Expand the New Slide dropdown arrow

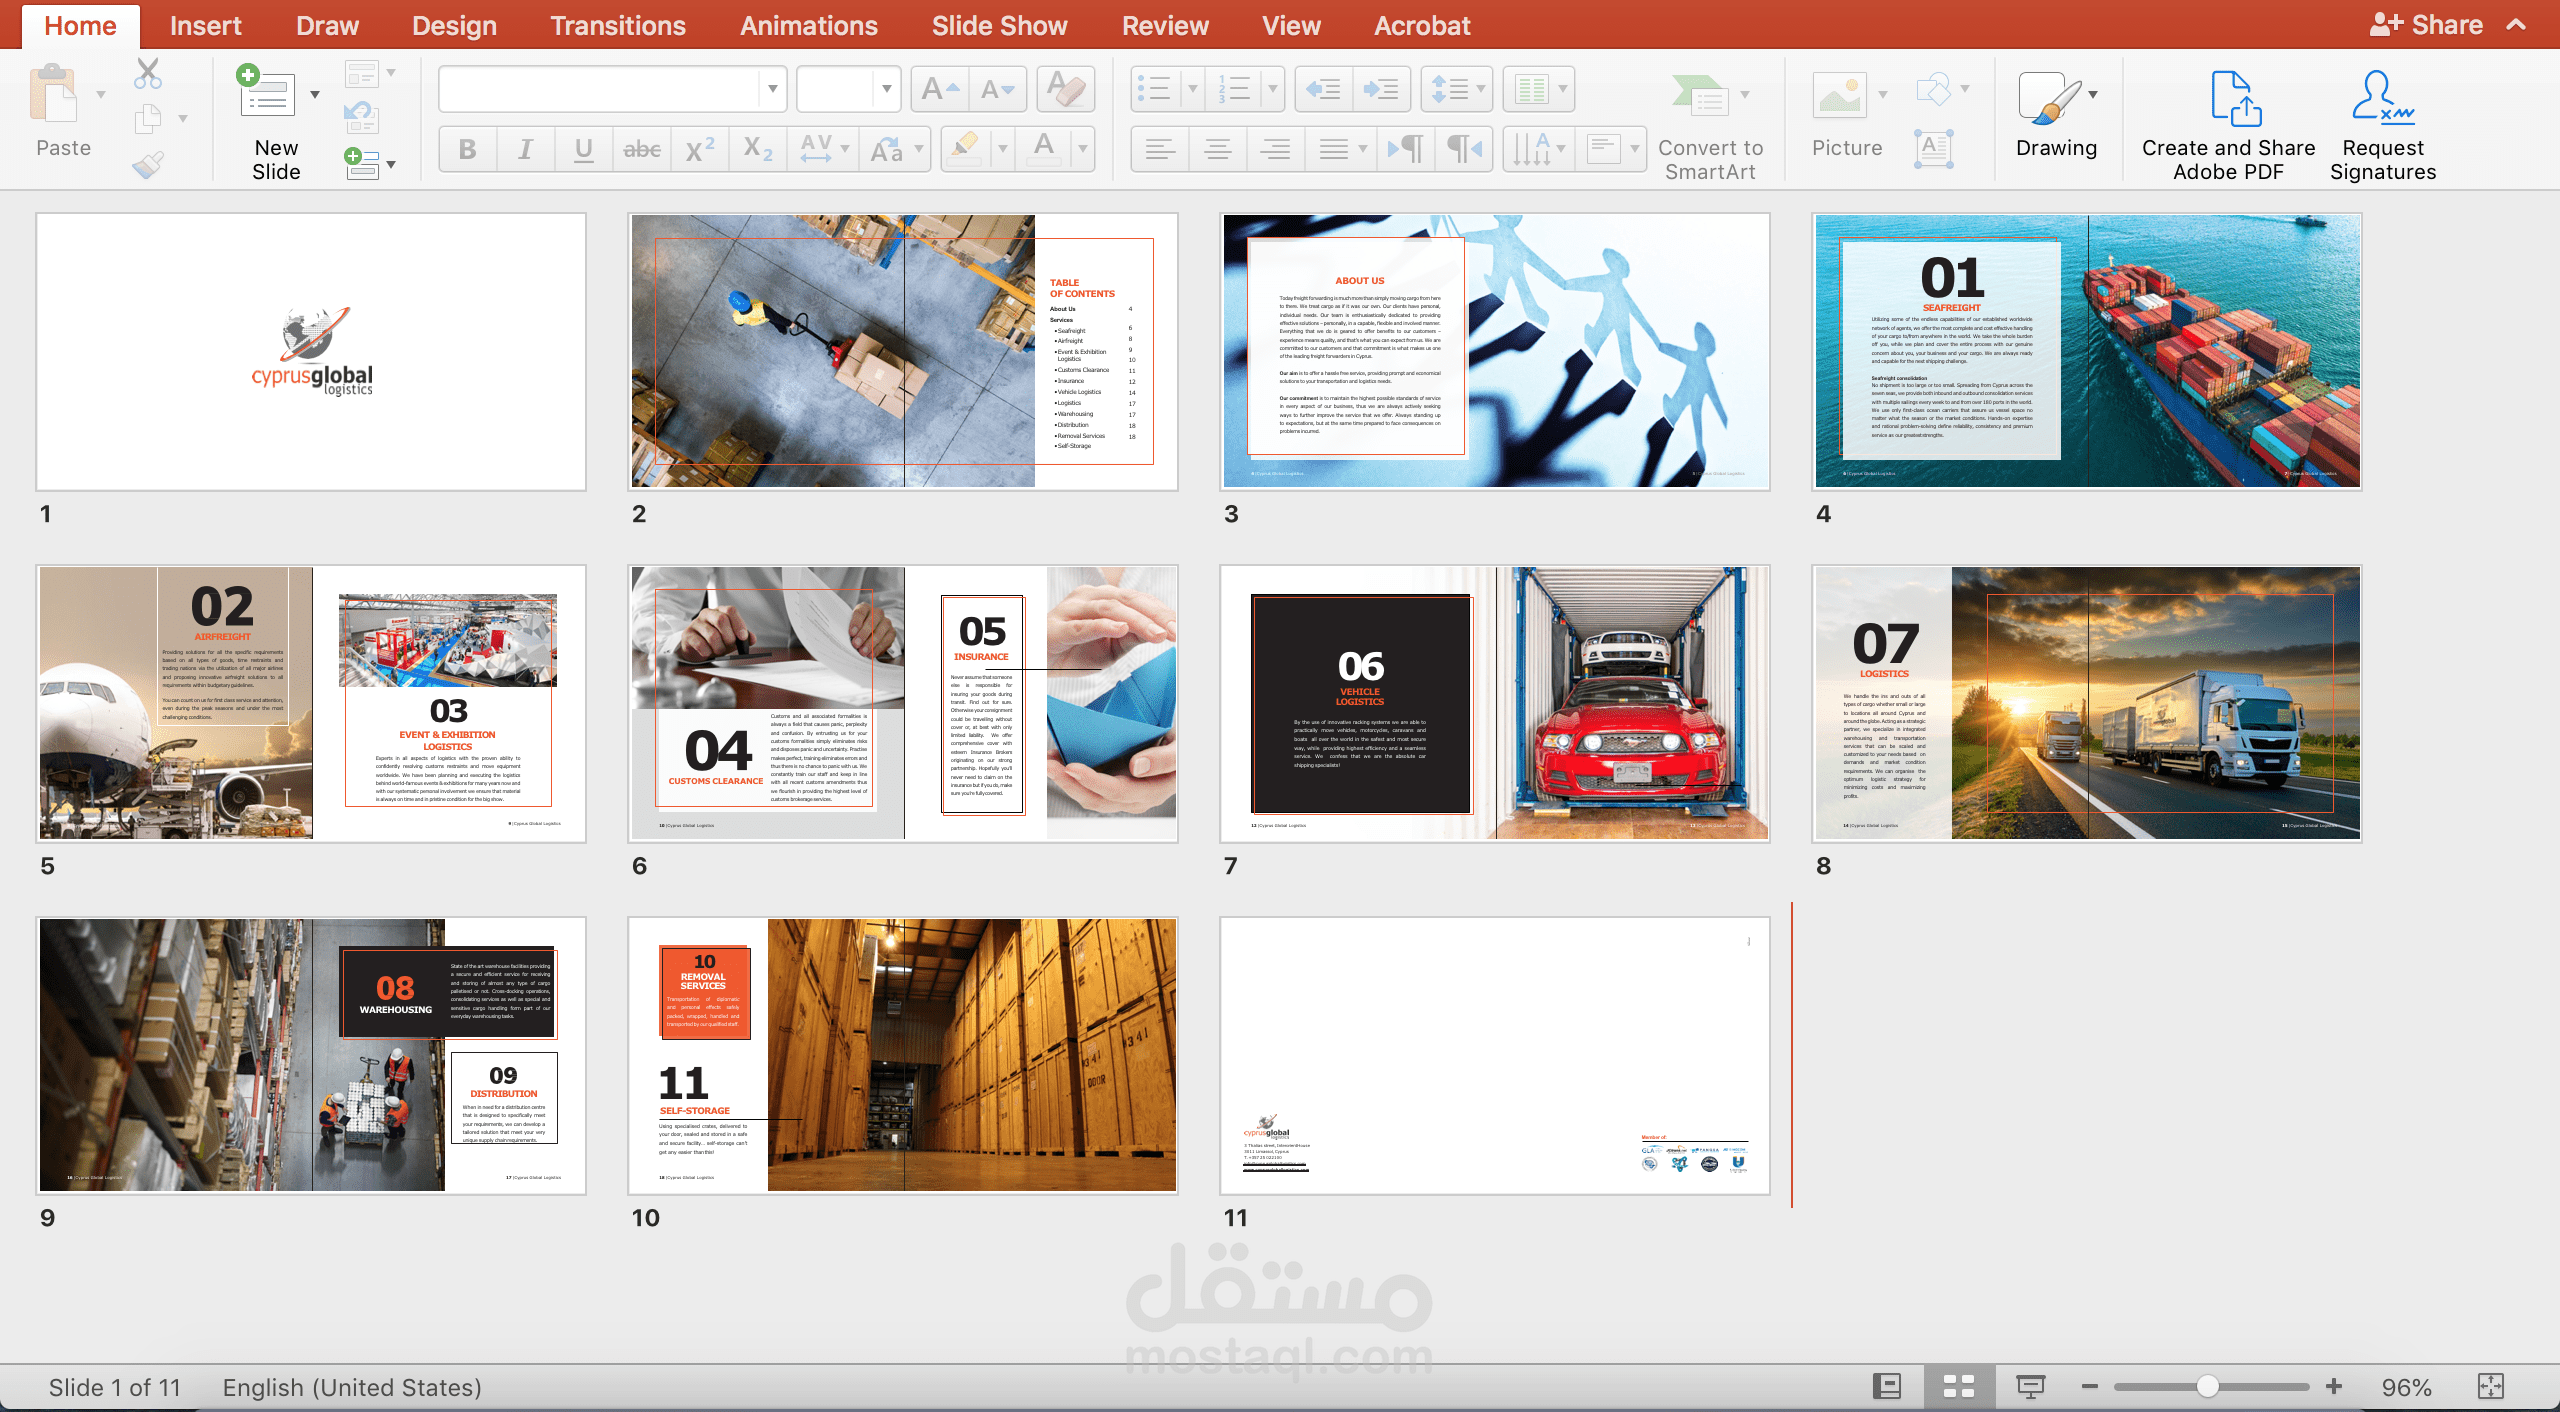point(315,95)
